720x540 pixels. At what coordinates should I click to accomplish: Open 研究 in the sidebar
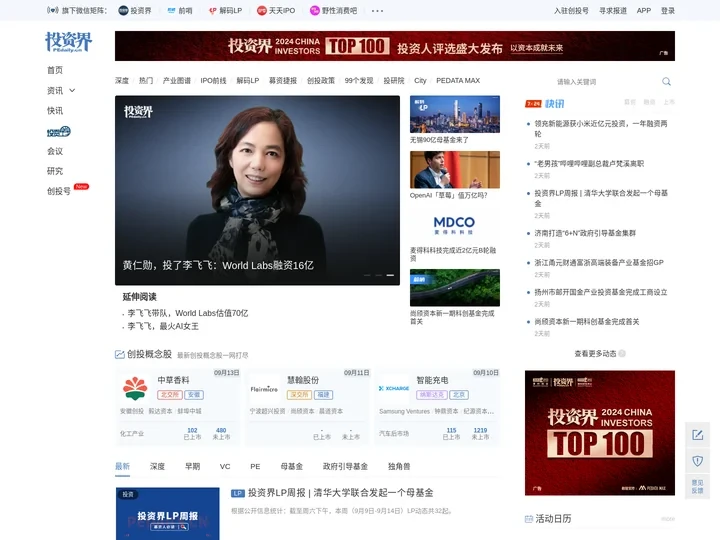55,171
